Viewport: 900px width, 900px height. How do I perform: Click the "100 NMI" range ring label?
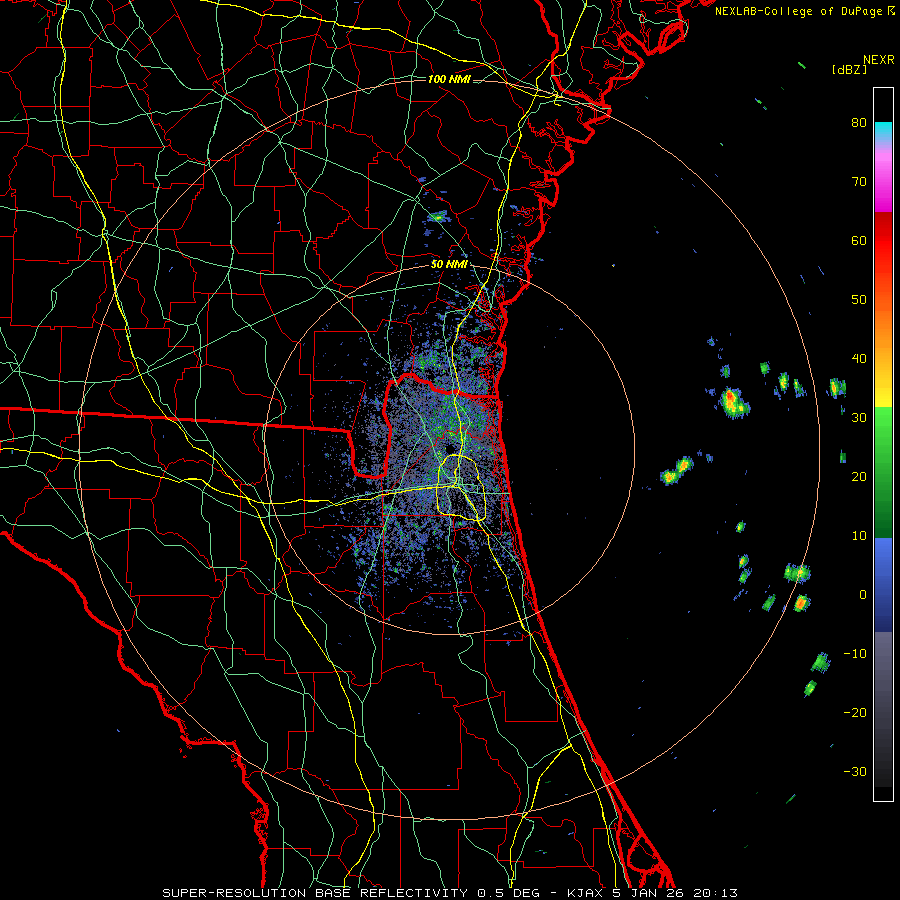pyautogui.click(x=449, y=79)
